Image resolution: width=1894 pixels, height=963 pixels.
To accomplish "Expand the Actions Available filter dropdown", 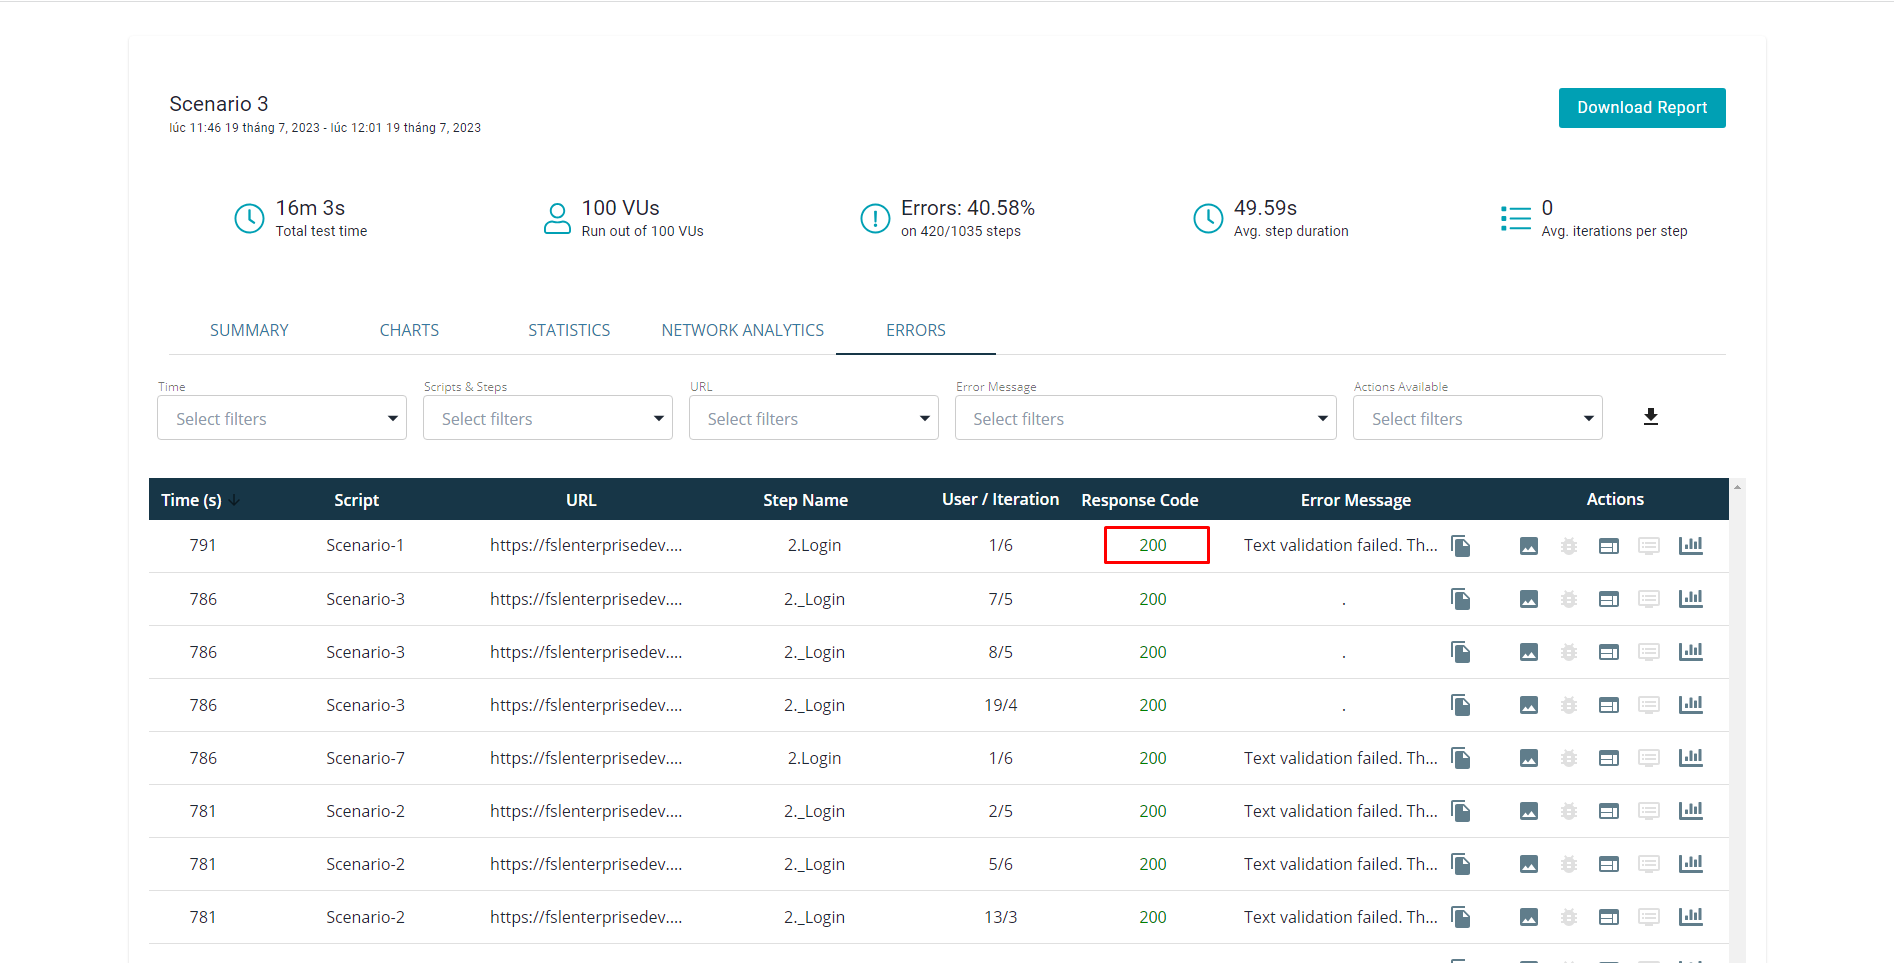I will tap(1477, 418).
